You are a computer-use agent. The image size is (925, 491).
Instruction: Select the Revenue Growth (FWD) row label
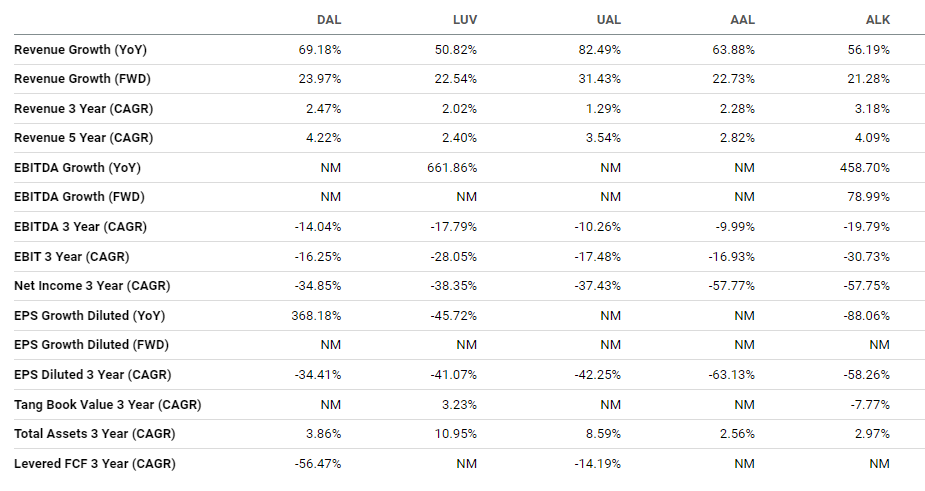click(82, 78)
